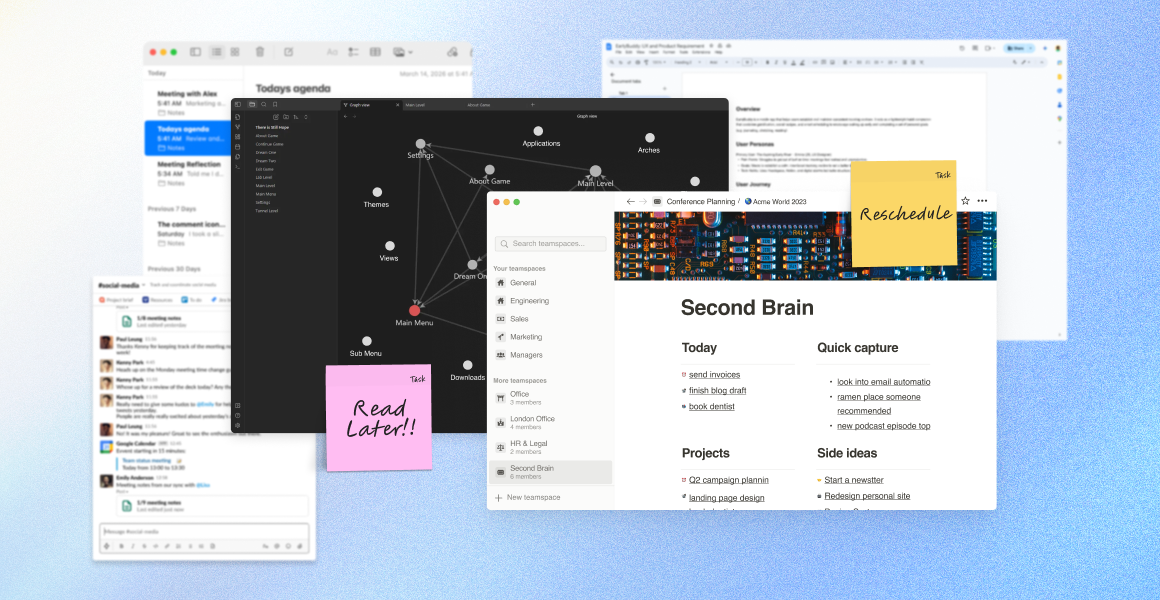
Task: Click the Share button in Google Docs
Action: pos(1016,48)
